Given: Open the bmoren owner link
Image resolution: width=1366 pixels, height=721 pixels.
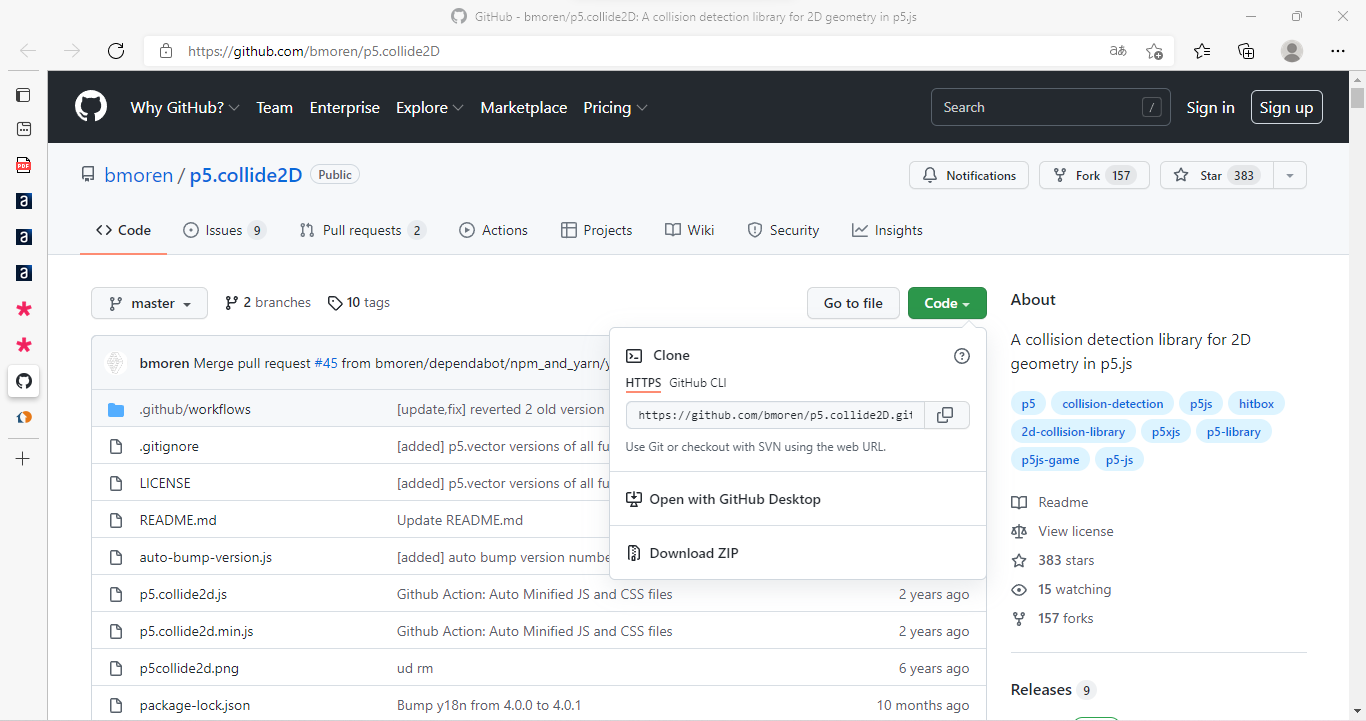Looking at the screenshot, I should (139, 175).
